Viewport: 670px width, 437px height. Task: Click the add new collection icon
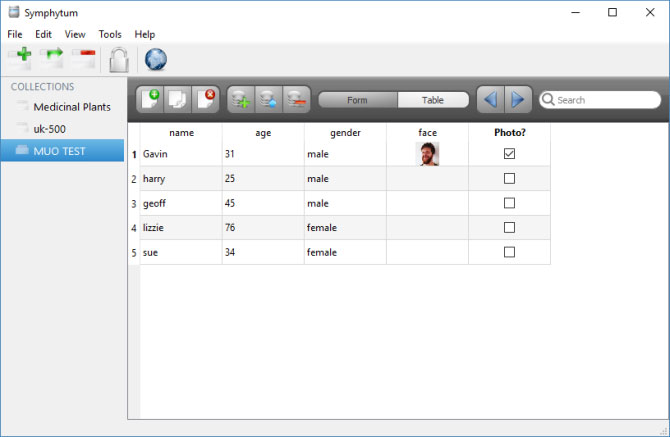19,59
